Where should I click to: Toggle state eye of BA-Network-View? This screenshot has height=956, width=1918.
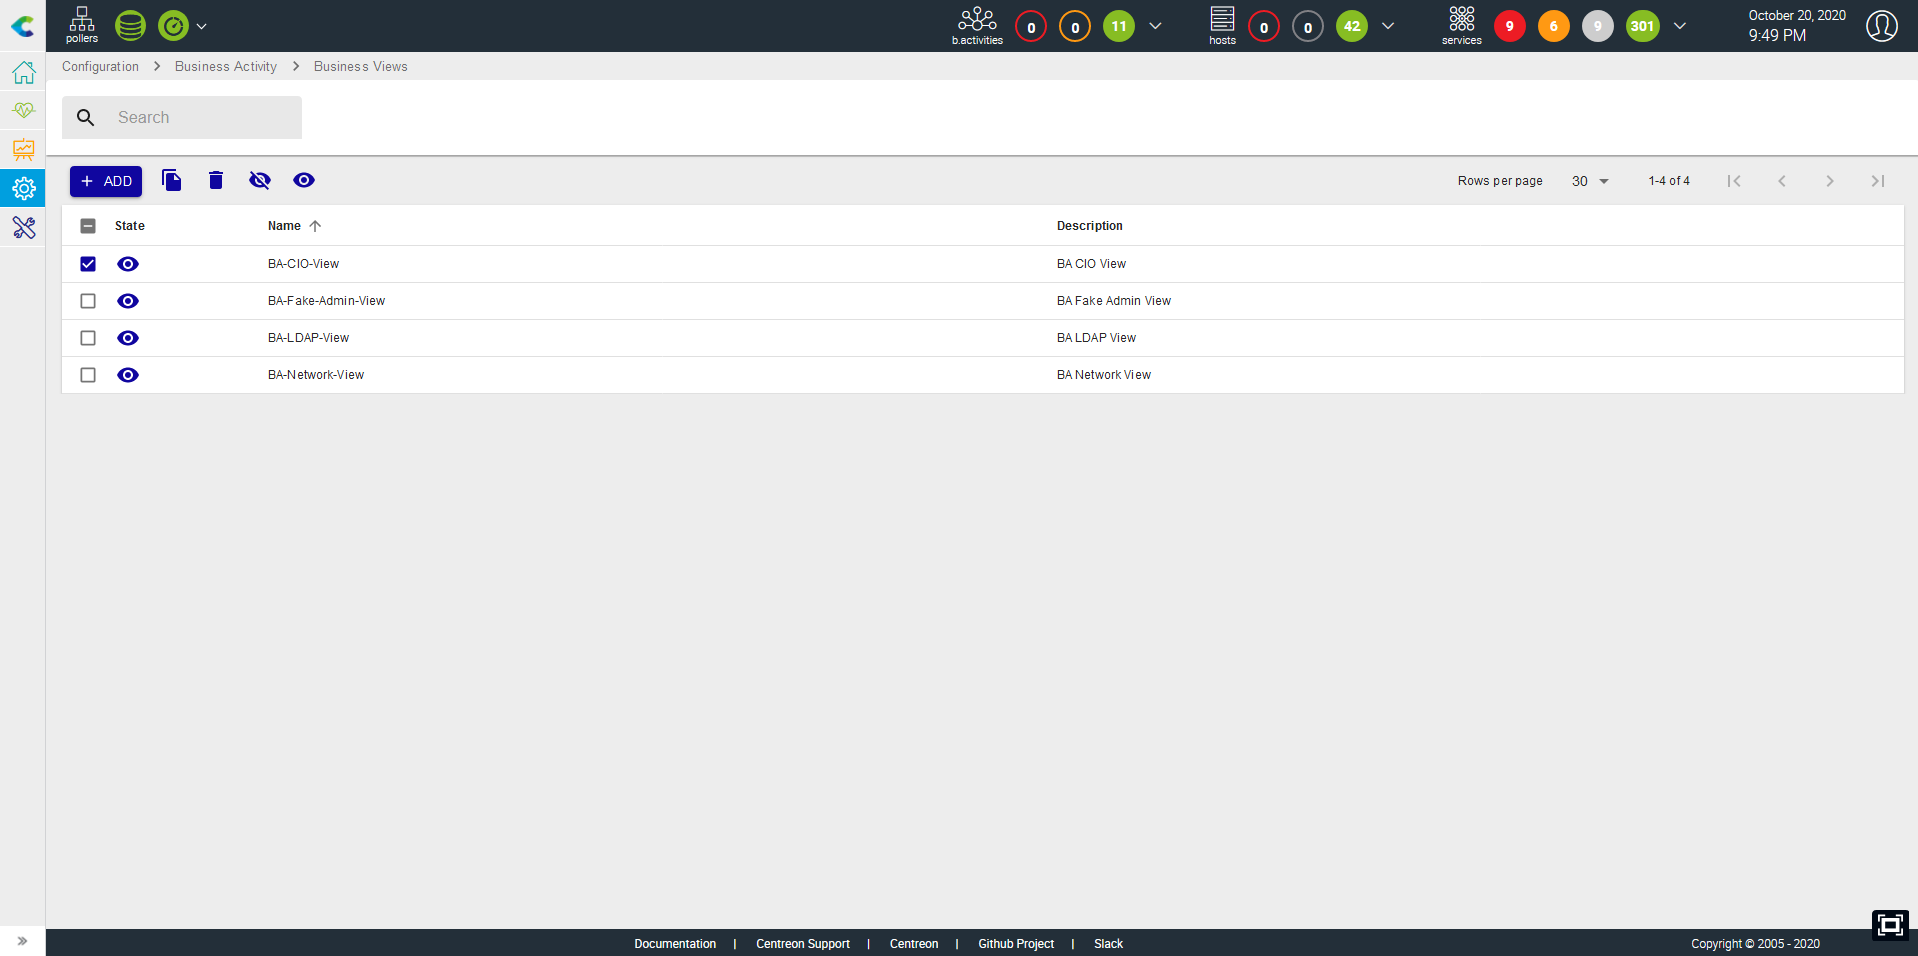click(128, 375)
